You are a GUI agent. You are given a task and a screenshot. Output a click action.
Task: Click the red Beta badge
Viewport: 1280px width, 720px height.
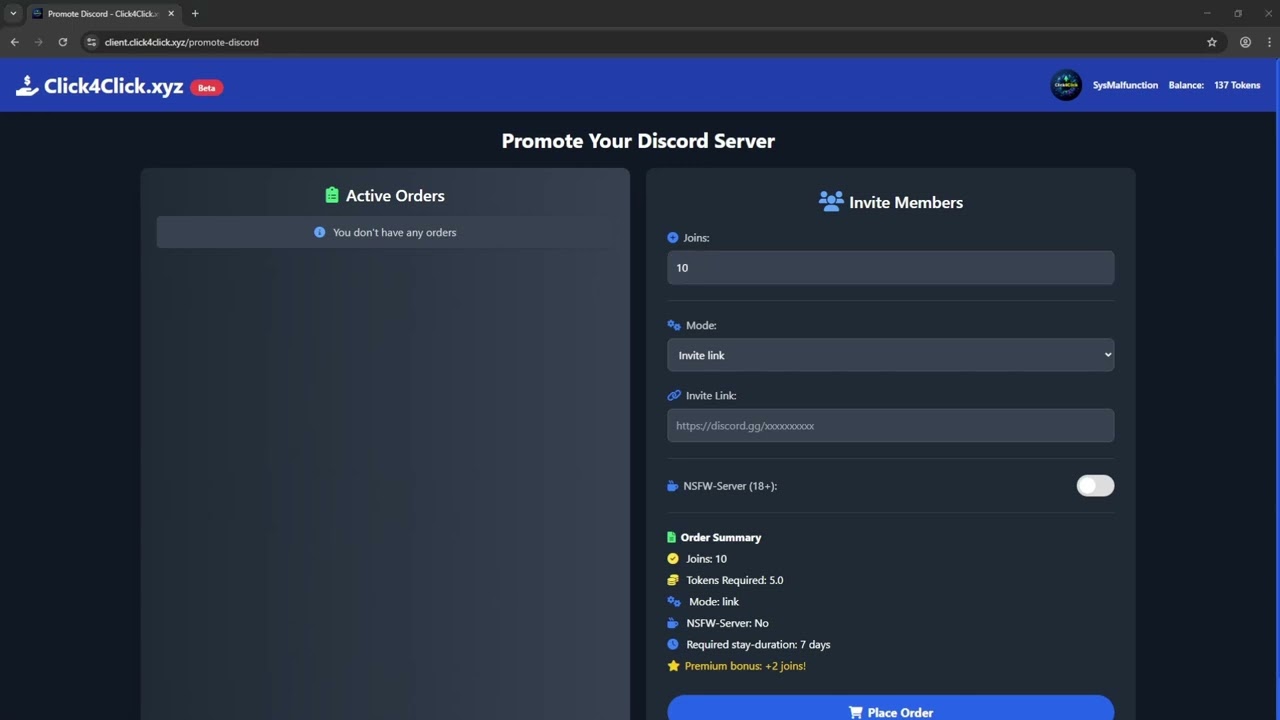coord(206,88)
